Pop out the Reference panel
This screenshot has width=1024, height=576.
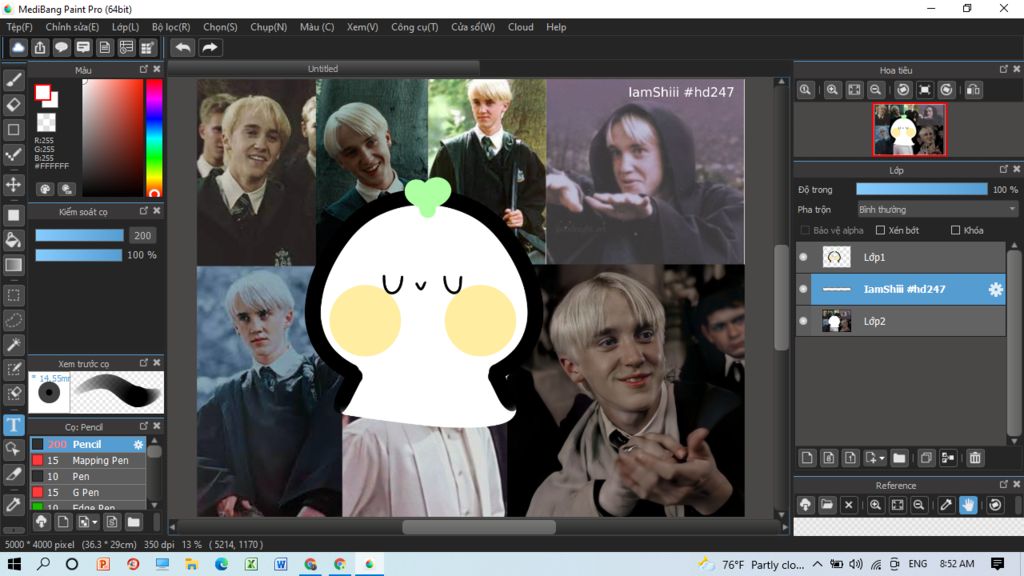[1004, 485]
